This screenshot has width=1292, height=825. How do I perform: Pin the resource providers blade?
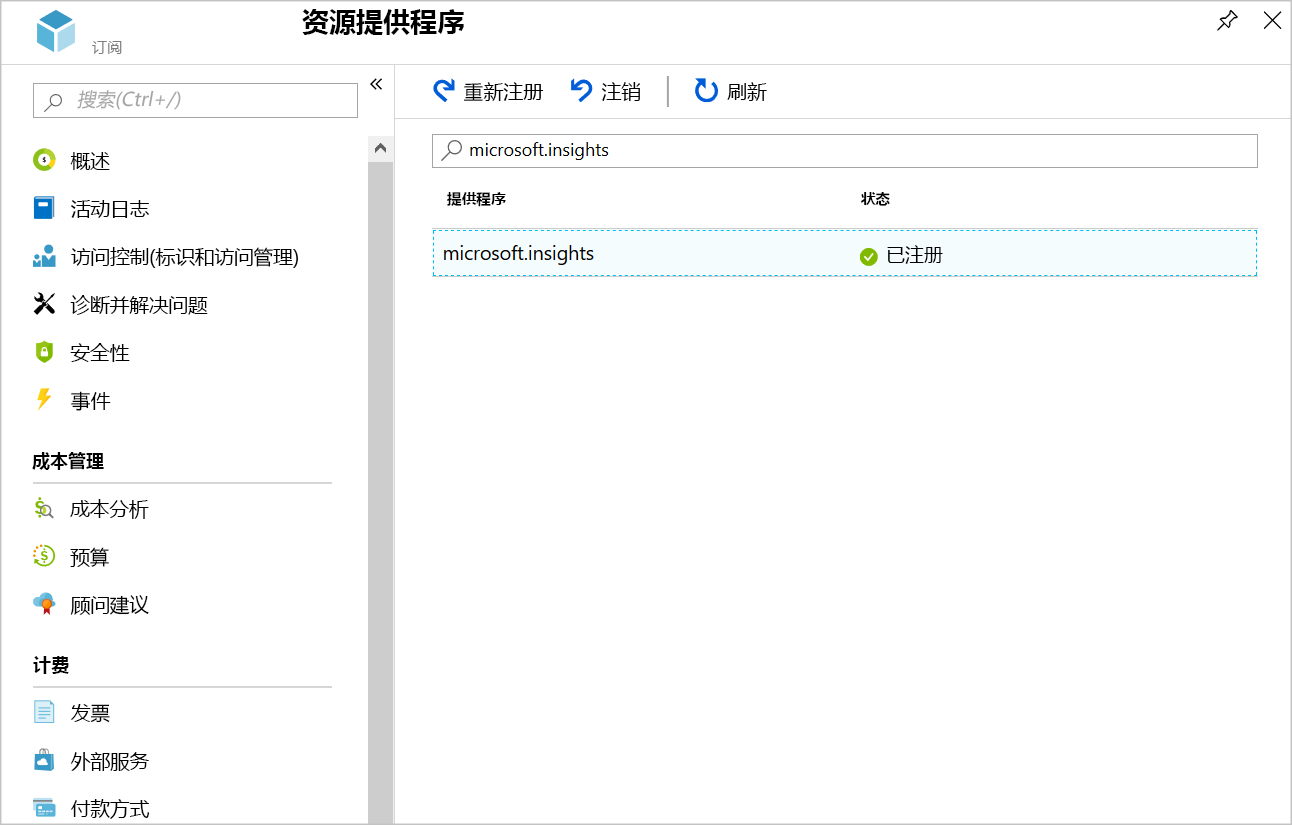tap(1227, 21)
